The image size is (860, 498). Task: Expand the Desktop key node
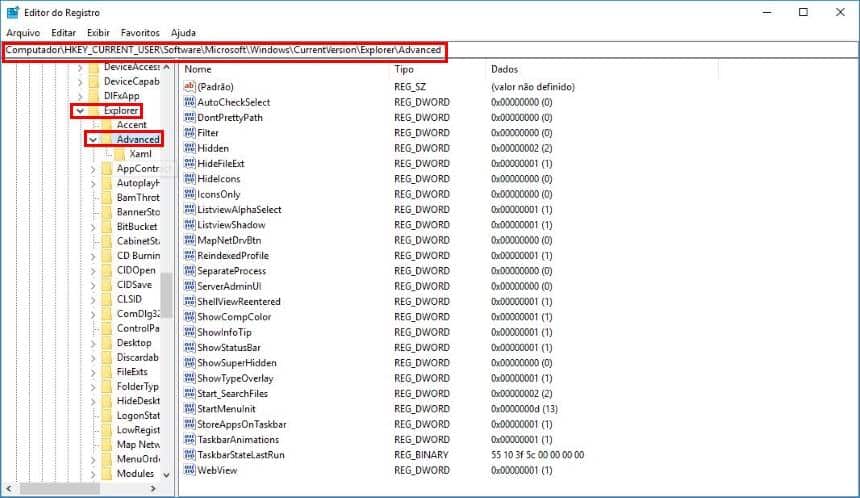coord(93,343)
